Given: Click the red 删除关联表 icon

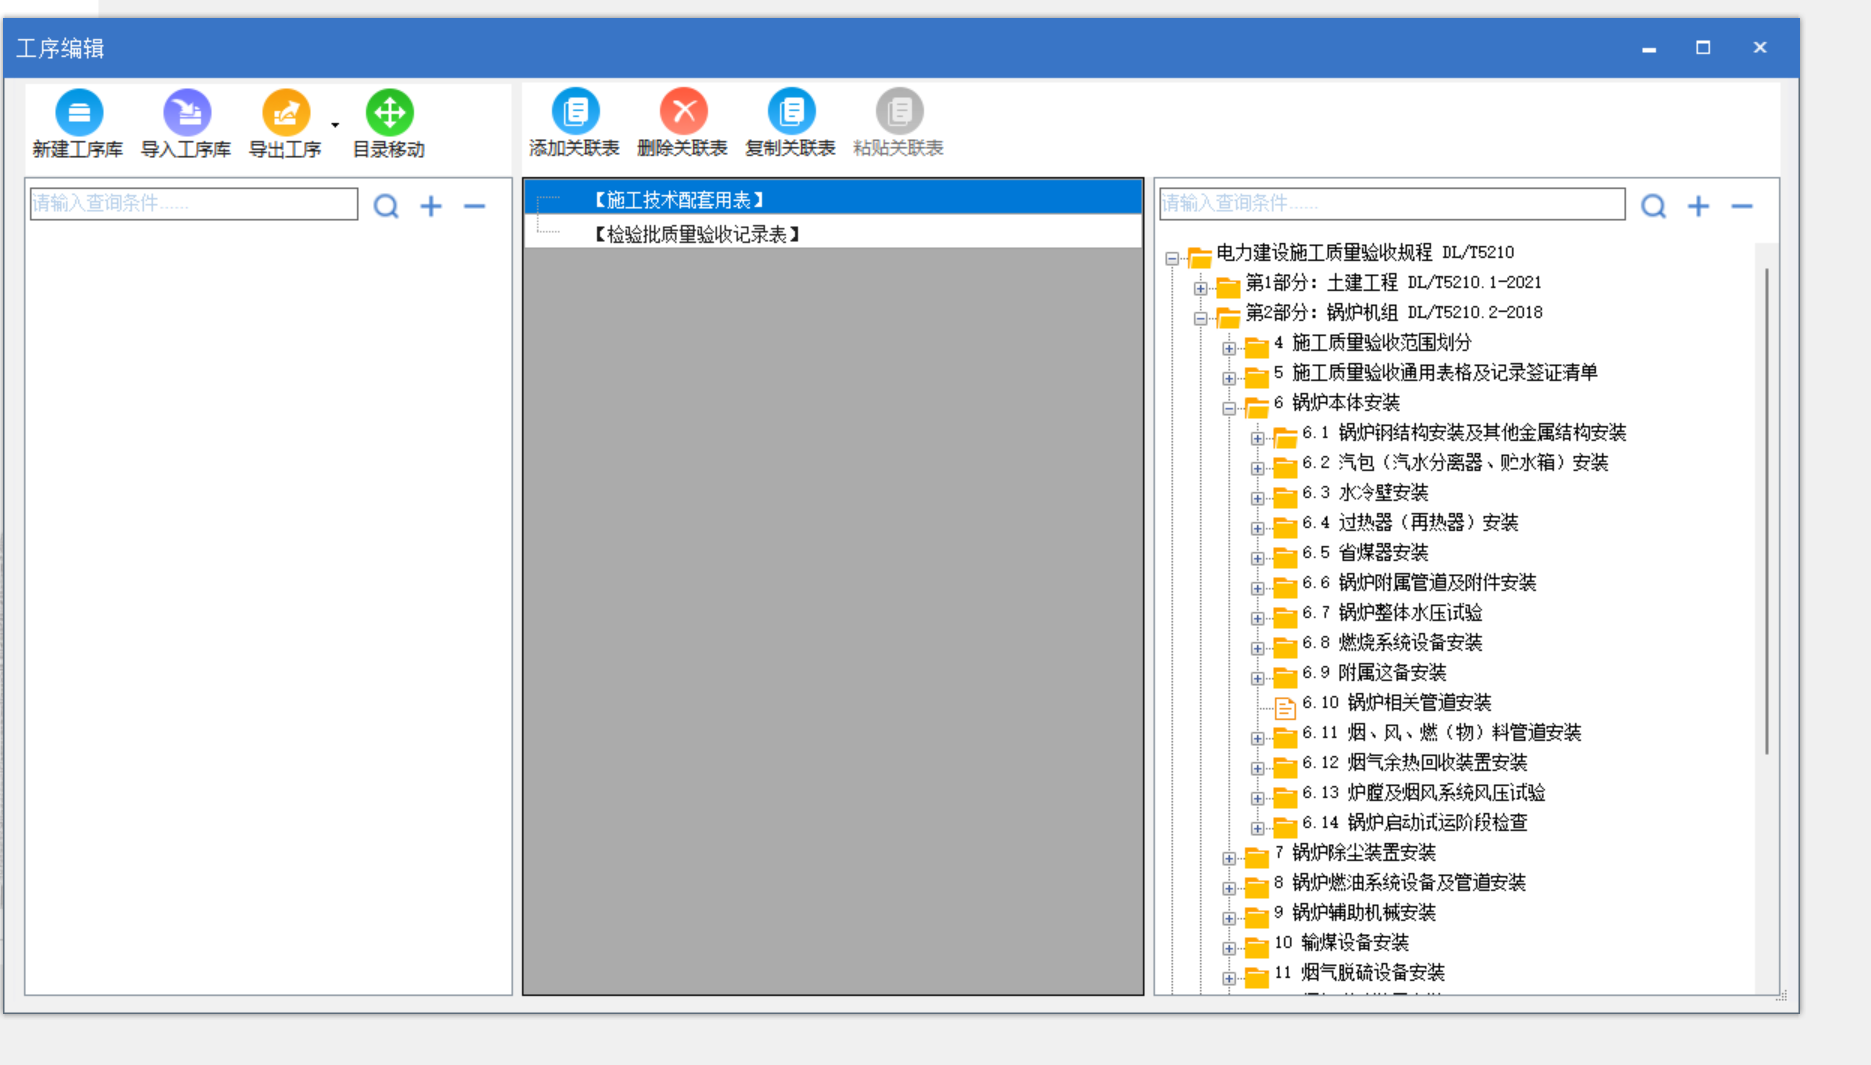Looking at the screenshot, I should click(683, 111).
